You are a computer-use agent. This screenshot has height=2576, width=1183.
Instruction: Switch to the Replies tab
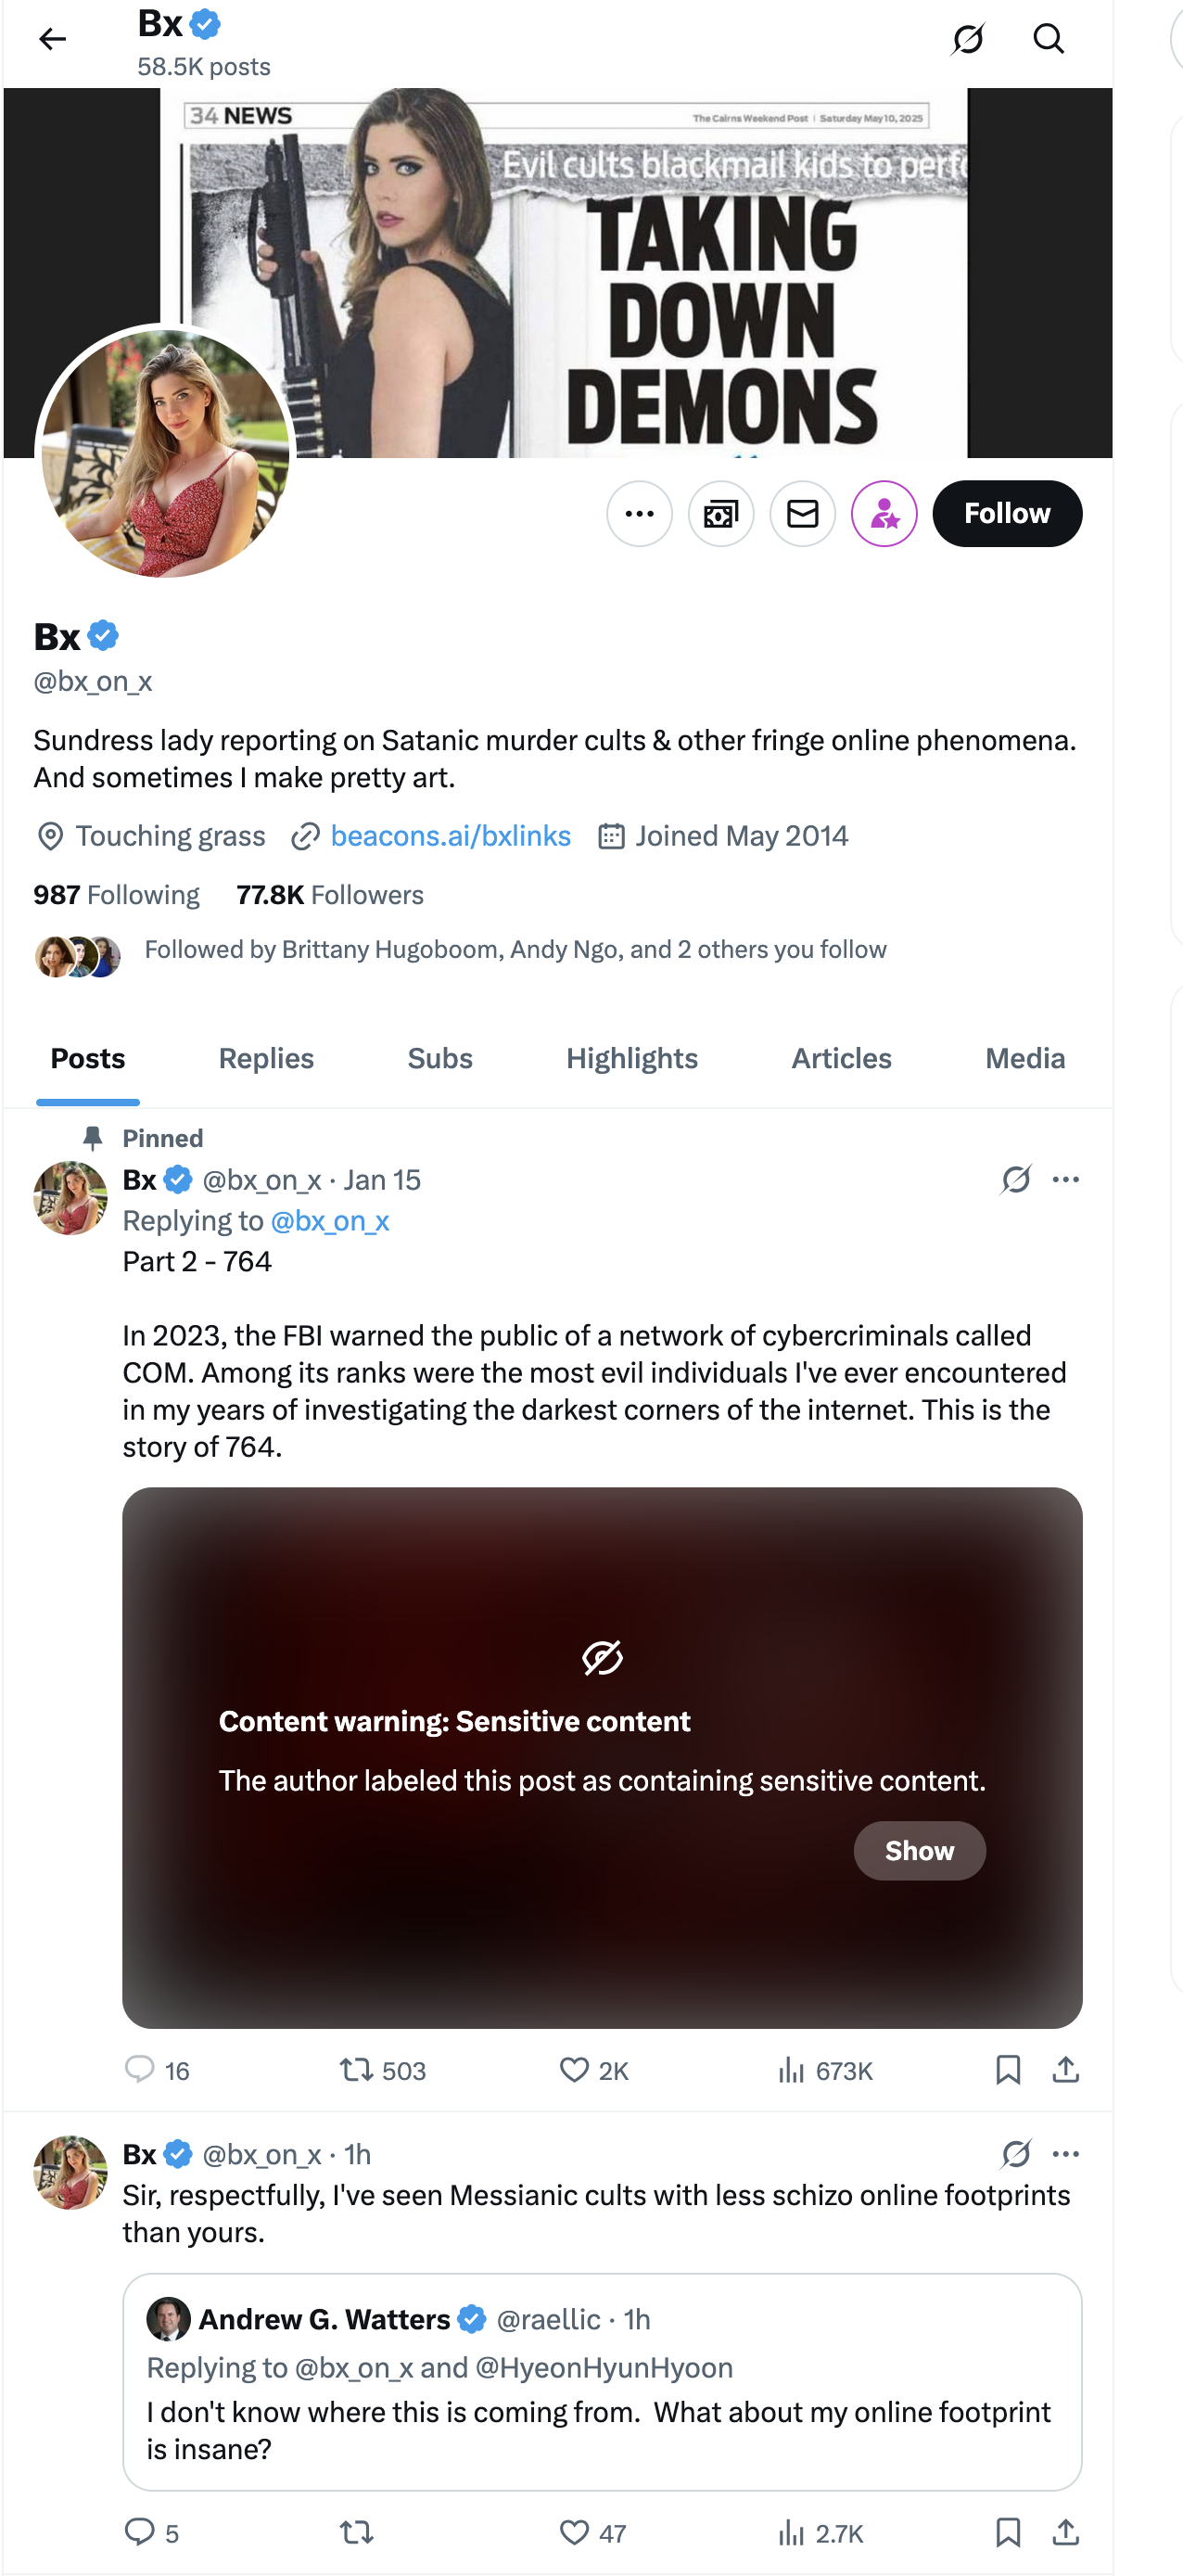(266, 1059)
